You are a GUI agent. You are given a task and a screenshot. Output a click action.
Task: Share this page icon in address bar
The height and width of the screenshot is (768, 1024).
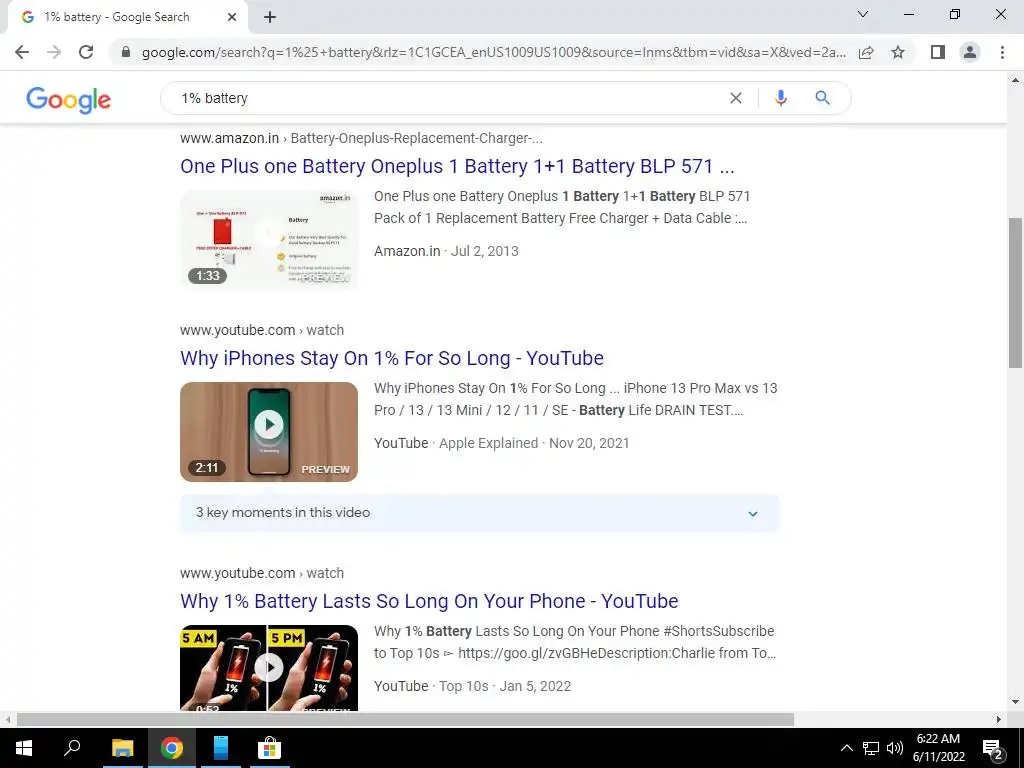[x=866, y=52]
